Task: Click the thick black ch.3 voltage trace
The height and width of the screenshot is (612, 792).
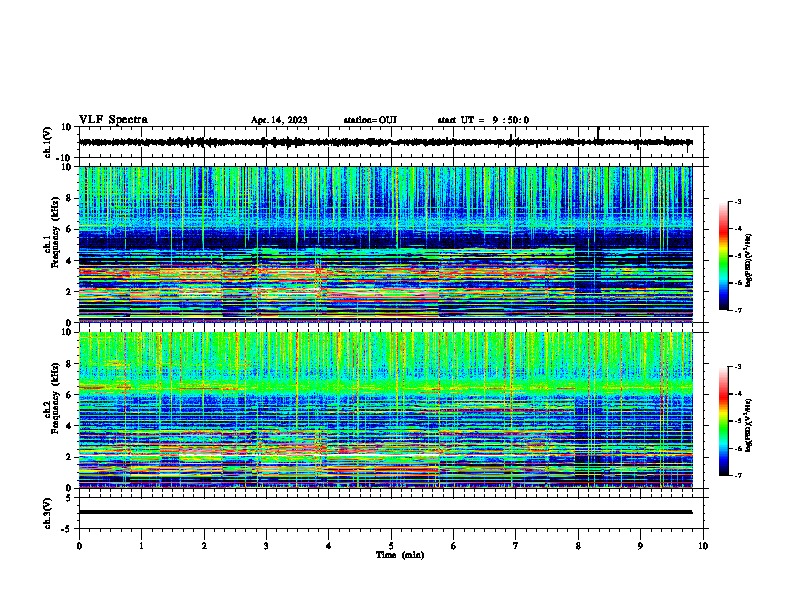Action: [385, 512]
